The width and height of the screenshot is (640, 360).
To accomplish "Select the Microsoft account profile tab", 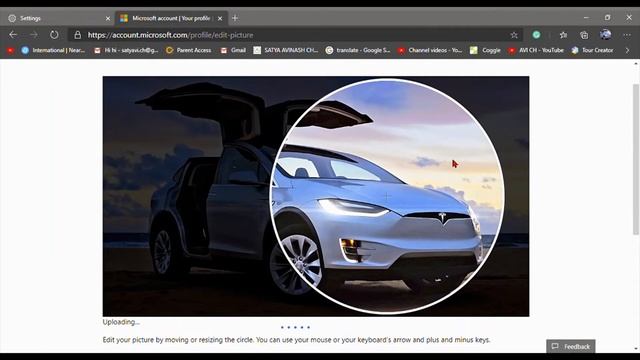I will tap(171, 18).
